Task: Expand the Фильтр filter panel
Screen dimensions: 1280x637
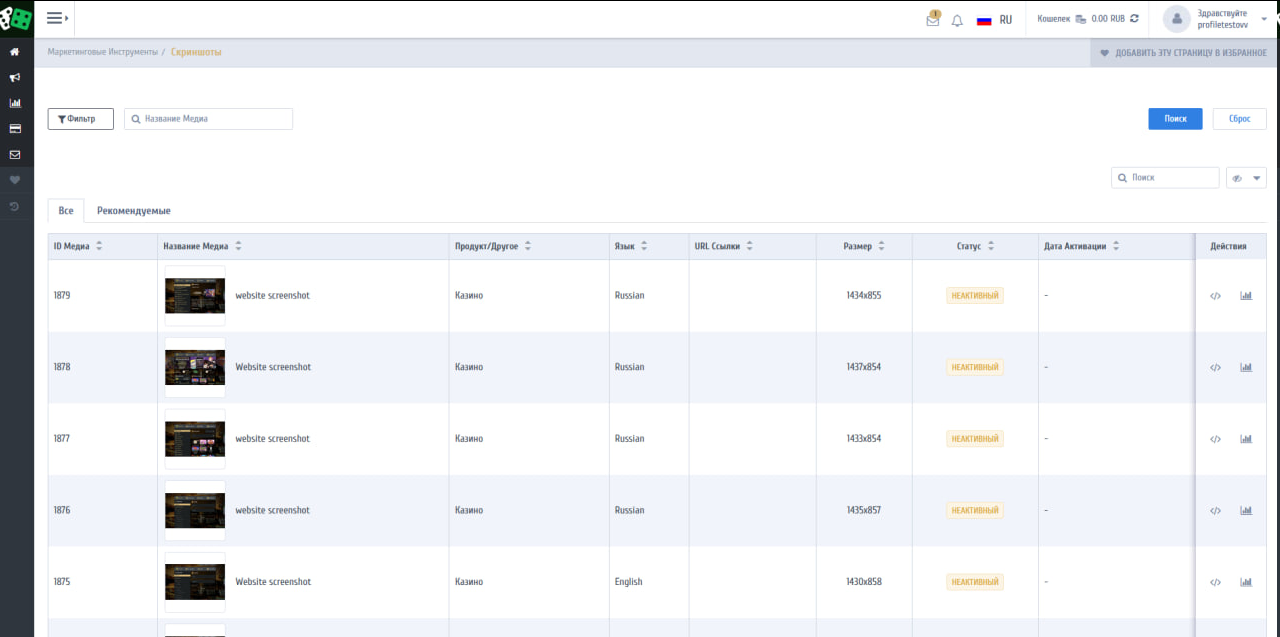Action: [80, 119]
